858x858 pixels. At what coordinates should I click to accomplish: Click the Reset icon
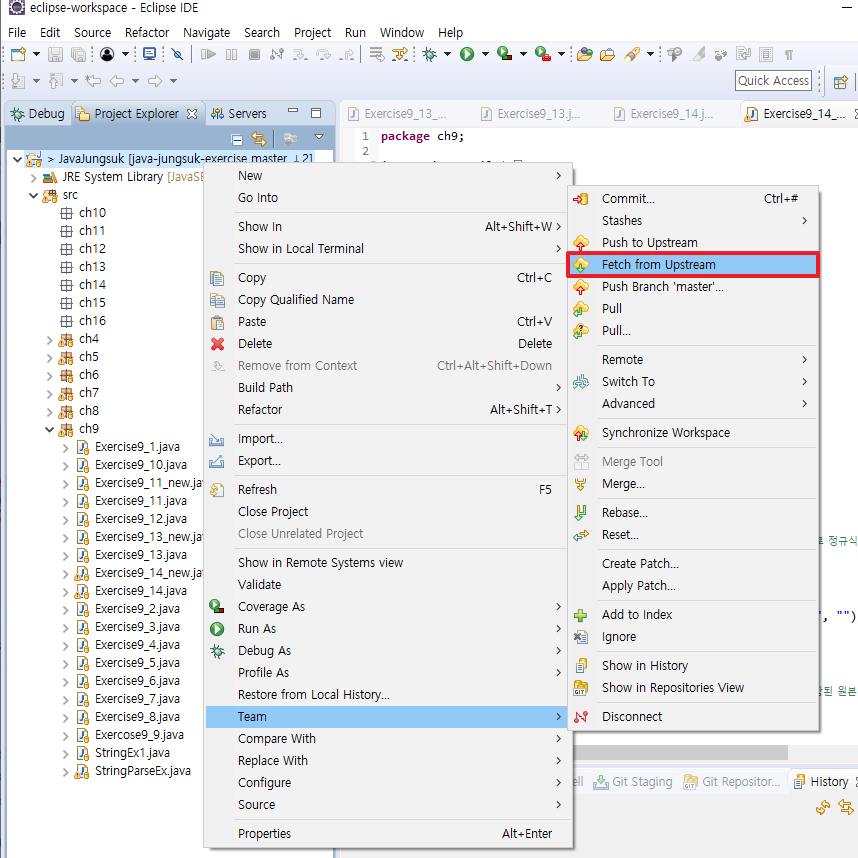[581, 535]
